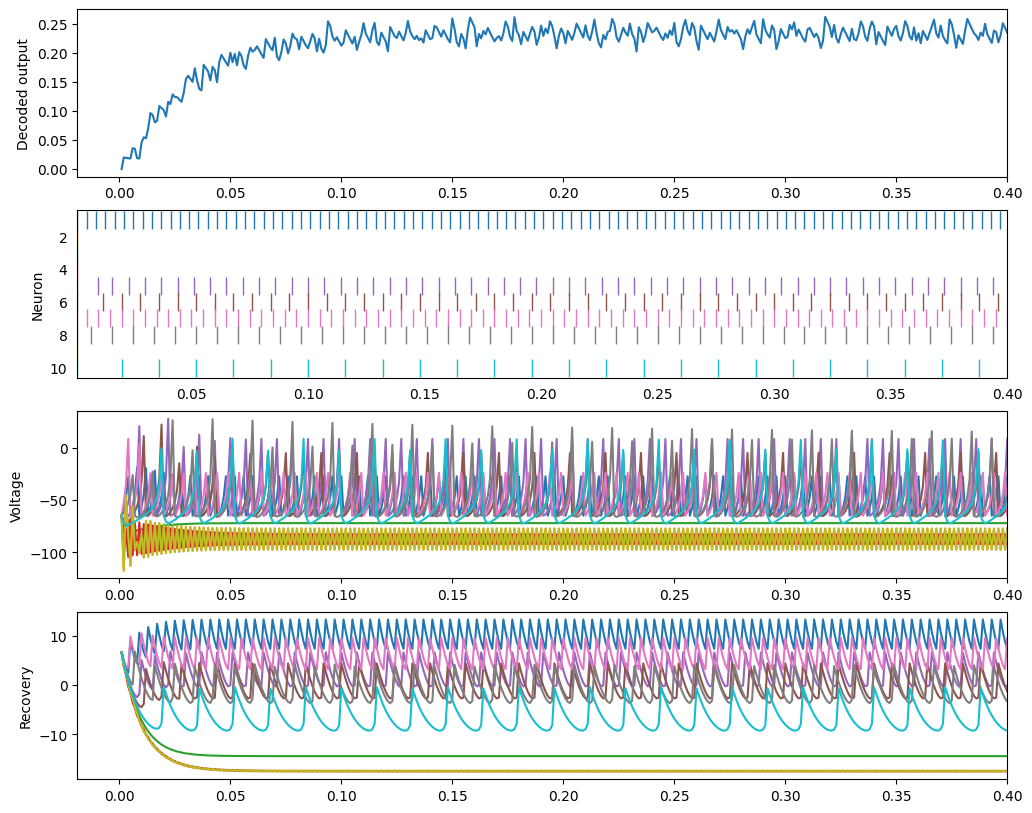
Task: Pick y-axis tick 10 on Neuron raster plot
Action: [59, 369]
